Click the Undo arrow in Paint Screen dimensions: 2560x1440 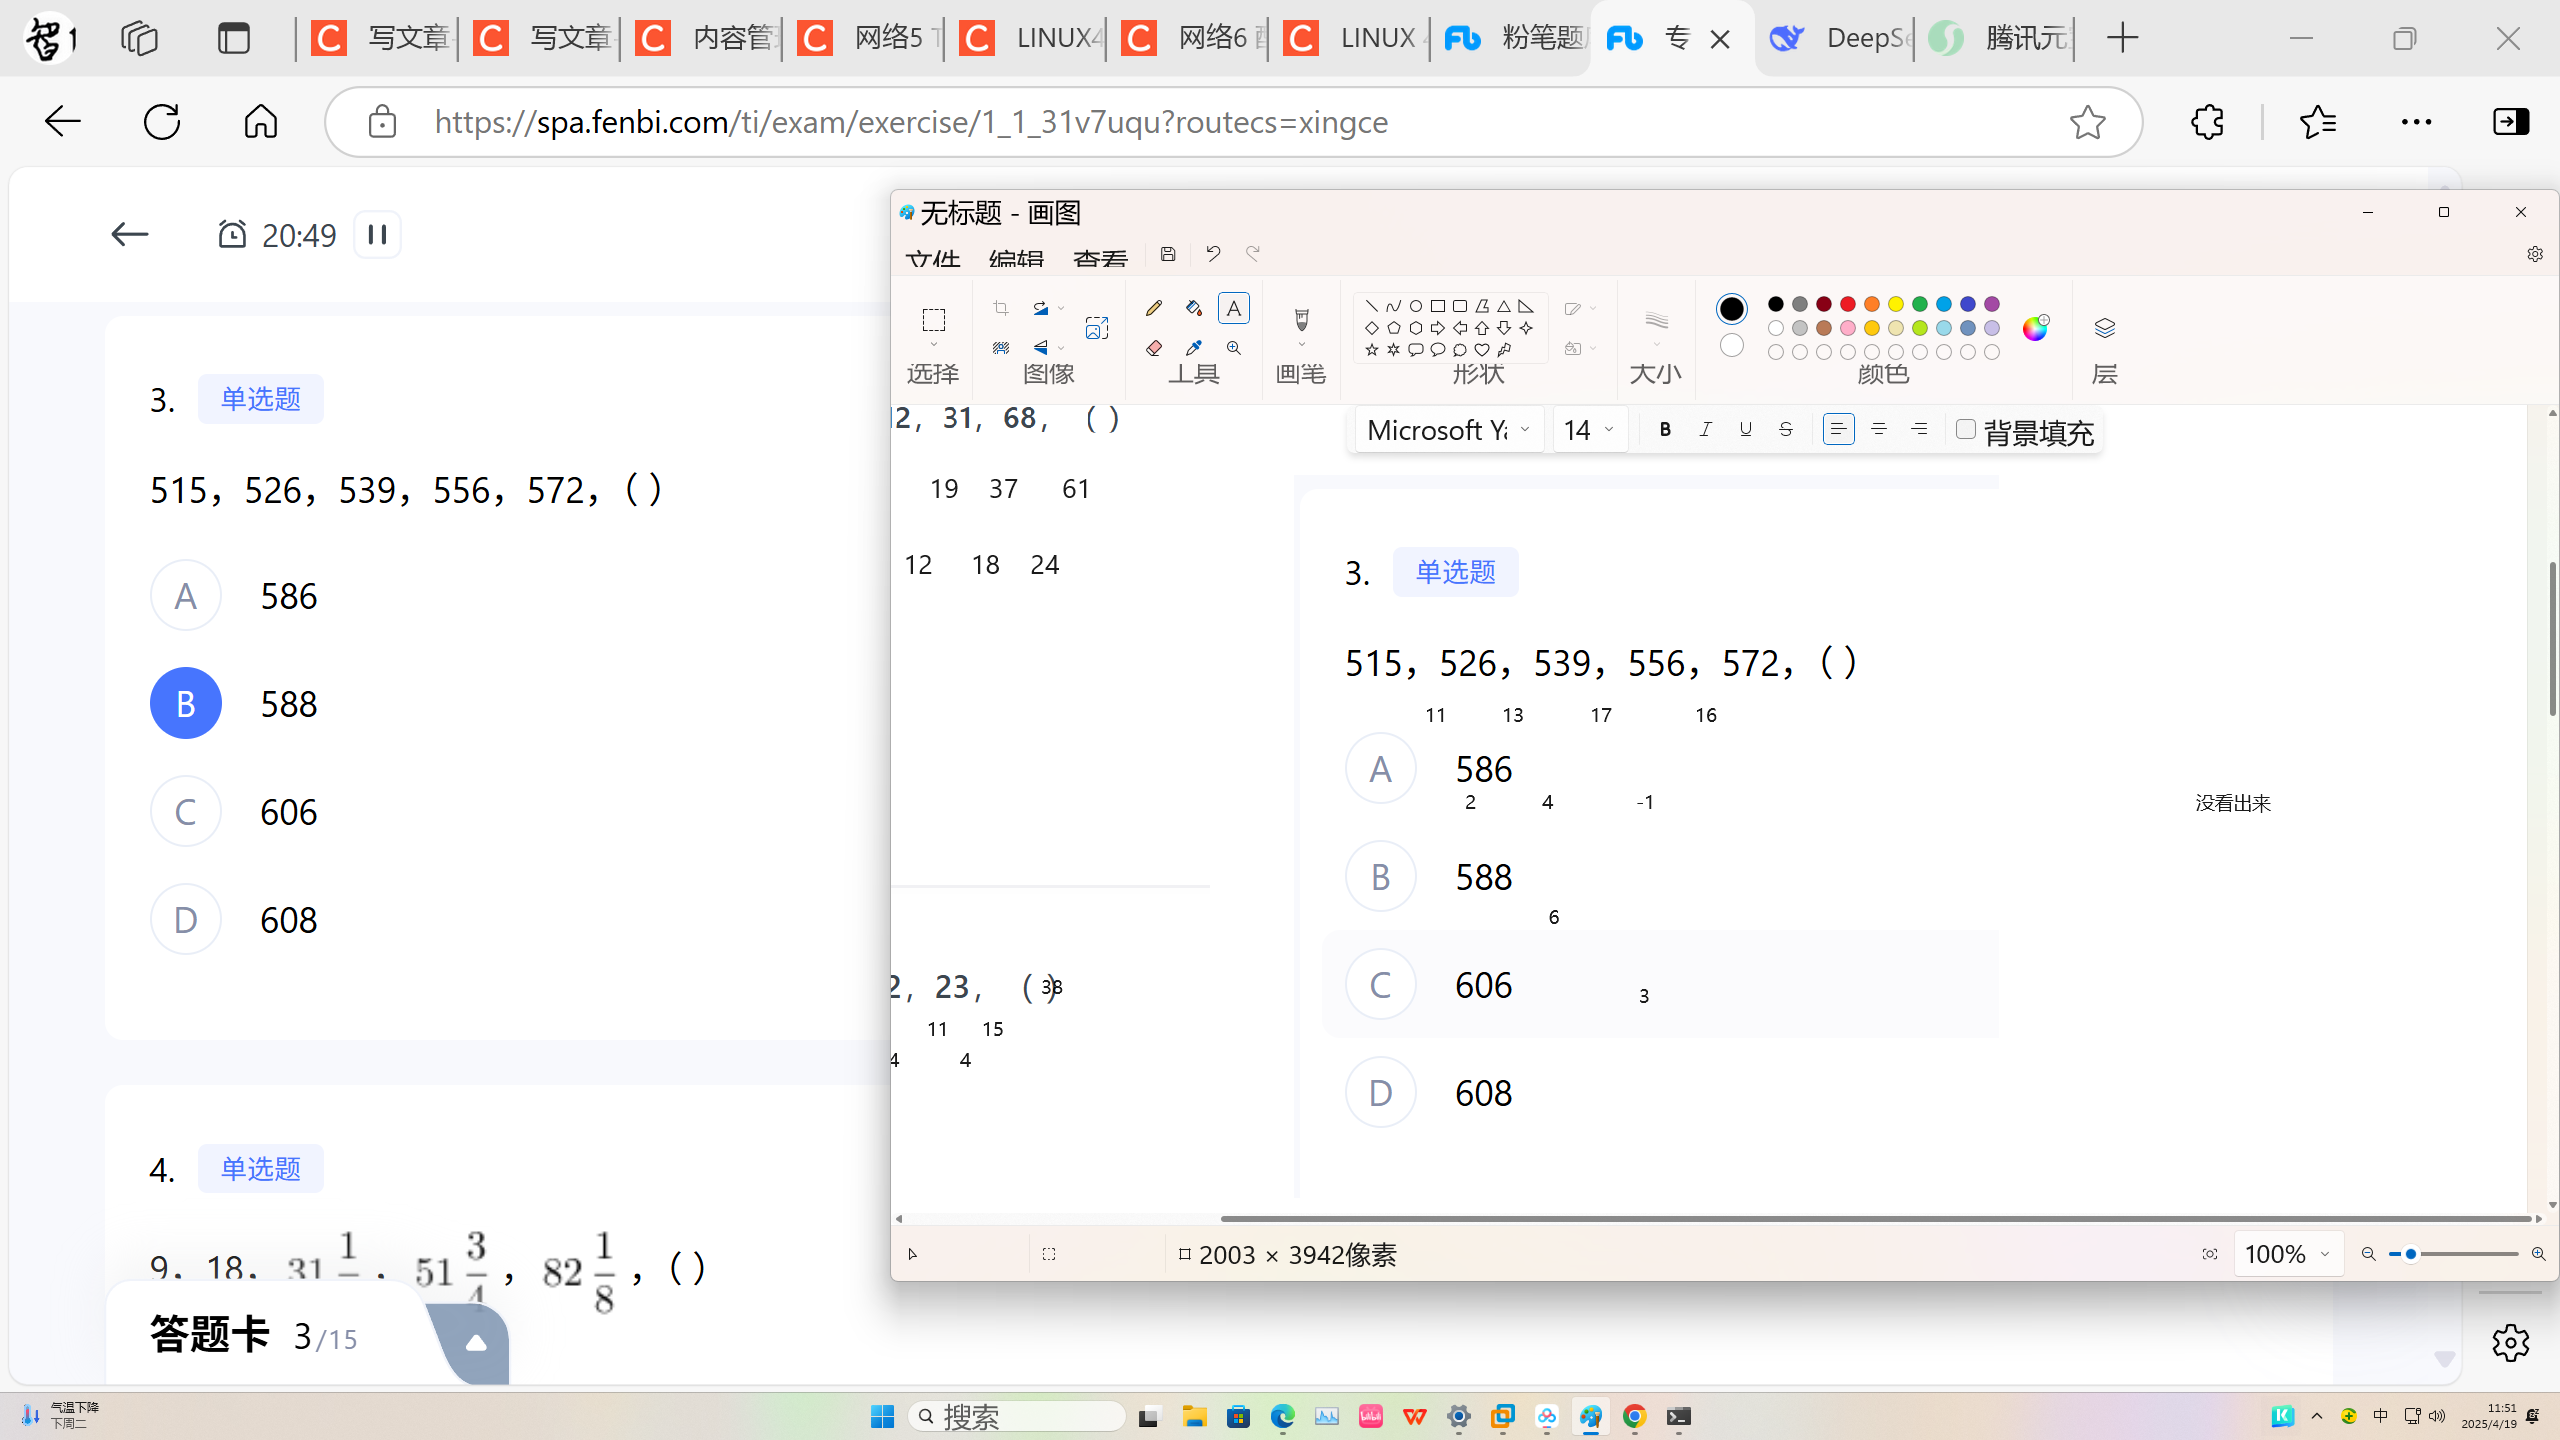coord(1213,254)
